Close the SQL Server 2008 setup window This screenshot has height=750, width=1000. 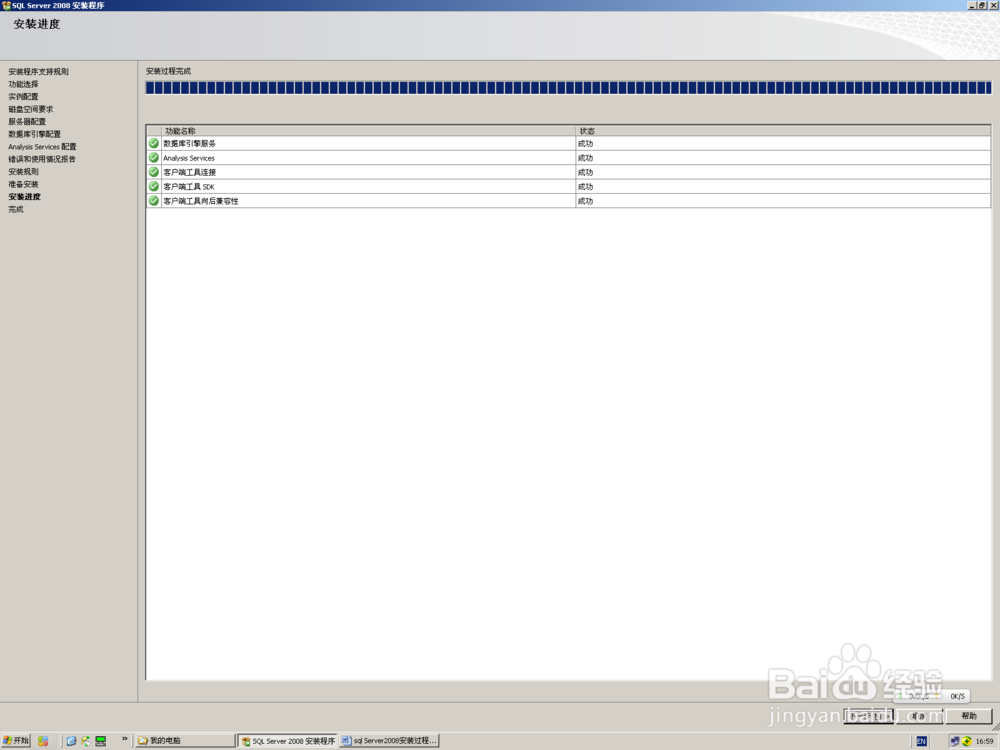tap(993, 5)
